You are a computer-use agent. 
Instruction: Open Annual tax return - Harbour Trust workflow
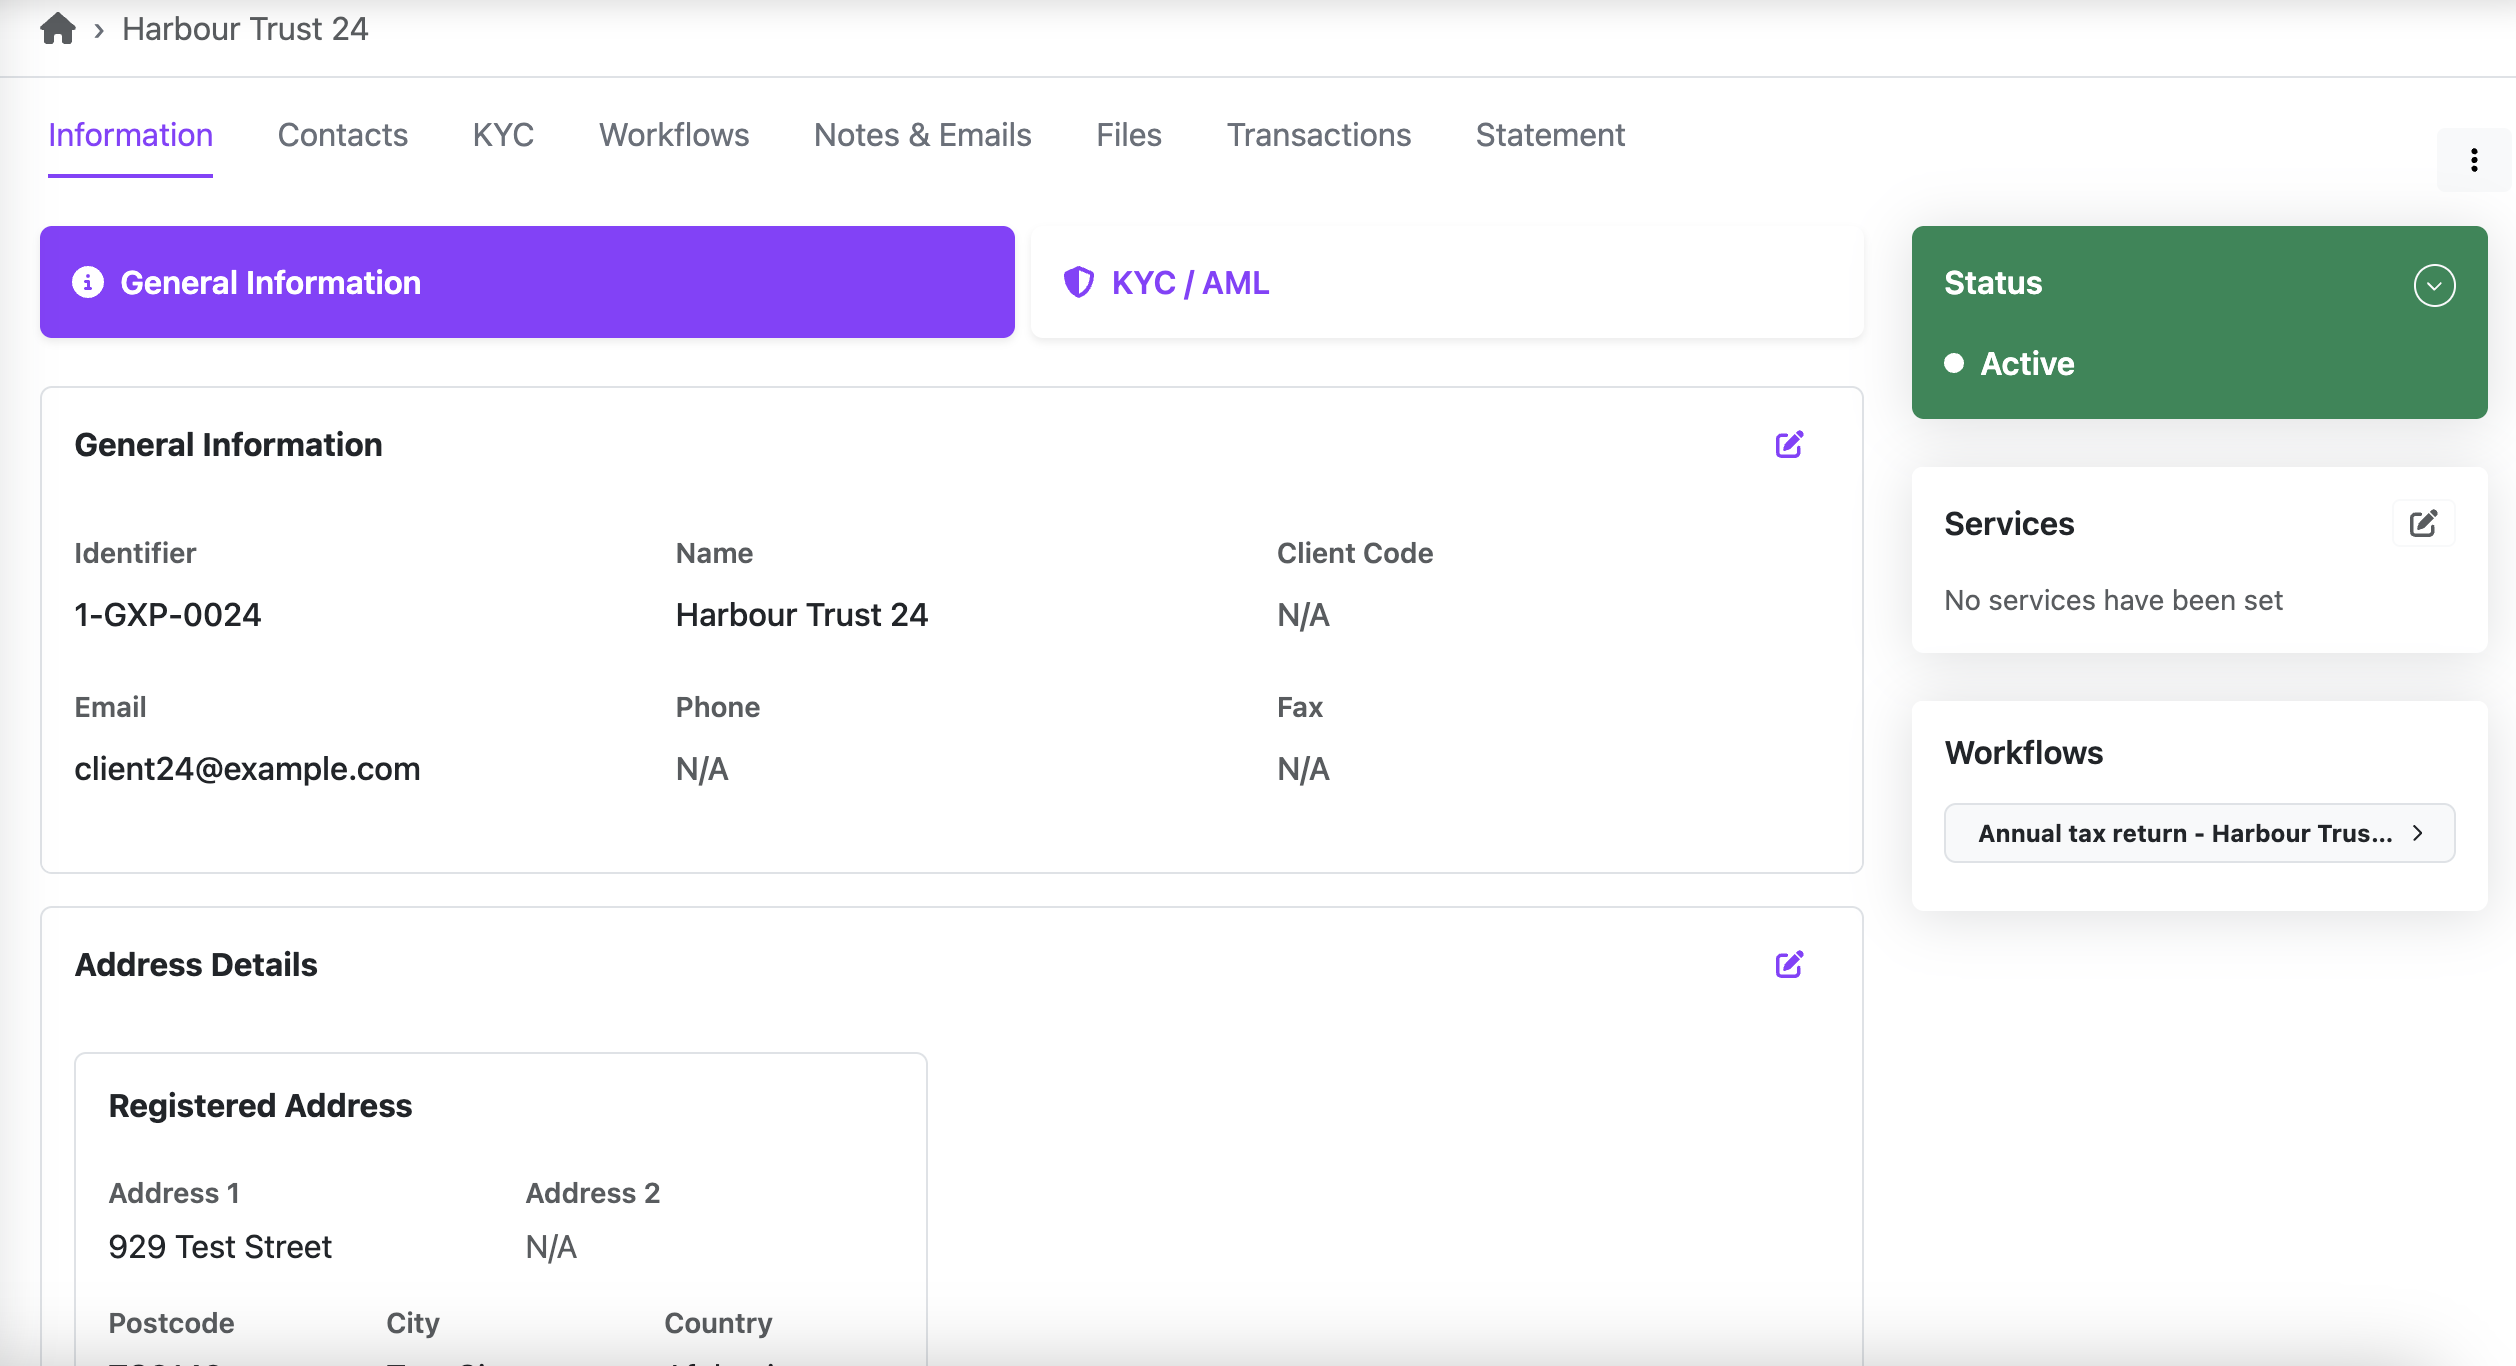coord(2199,833)
